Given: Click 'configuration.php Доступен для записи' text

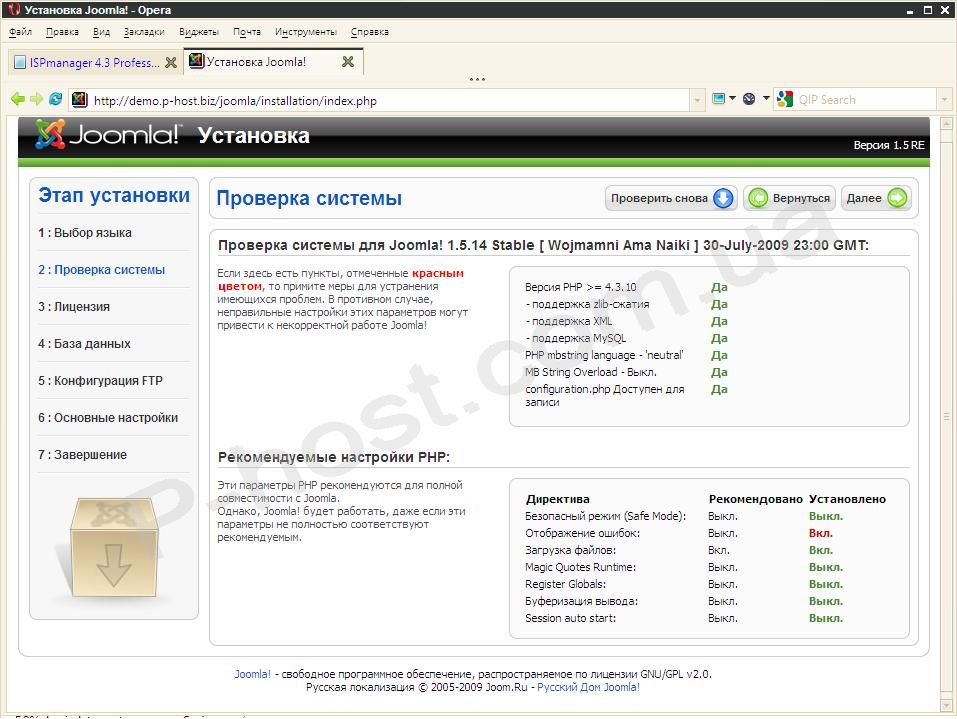Looking at the screenshot, I should tap(605, 396).
